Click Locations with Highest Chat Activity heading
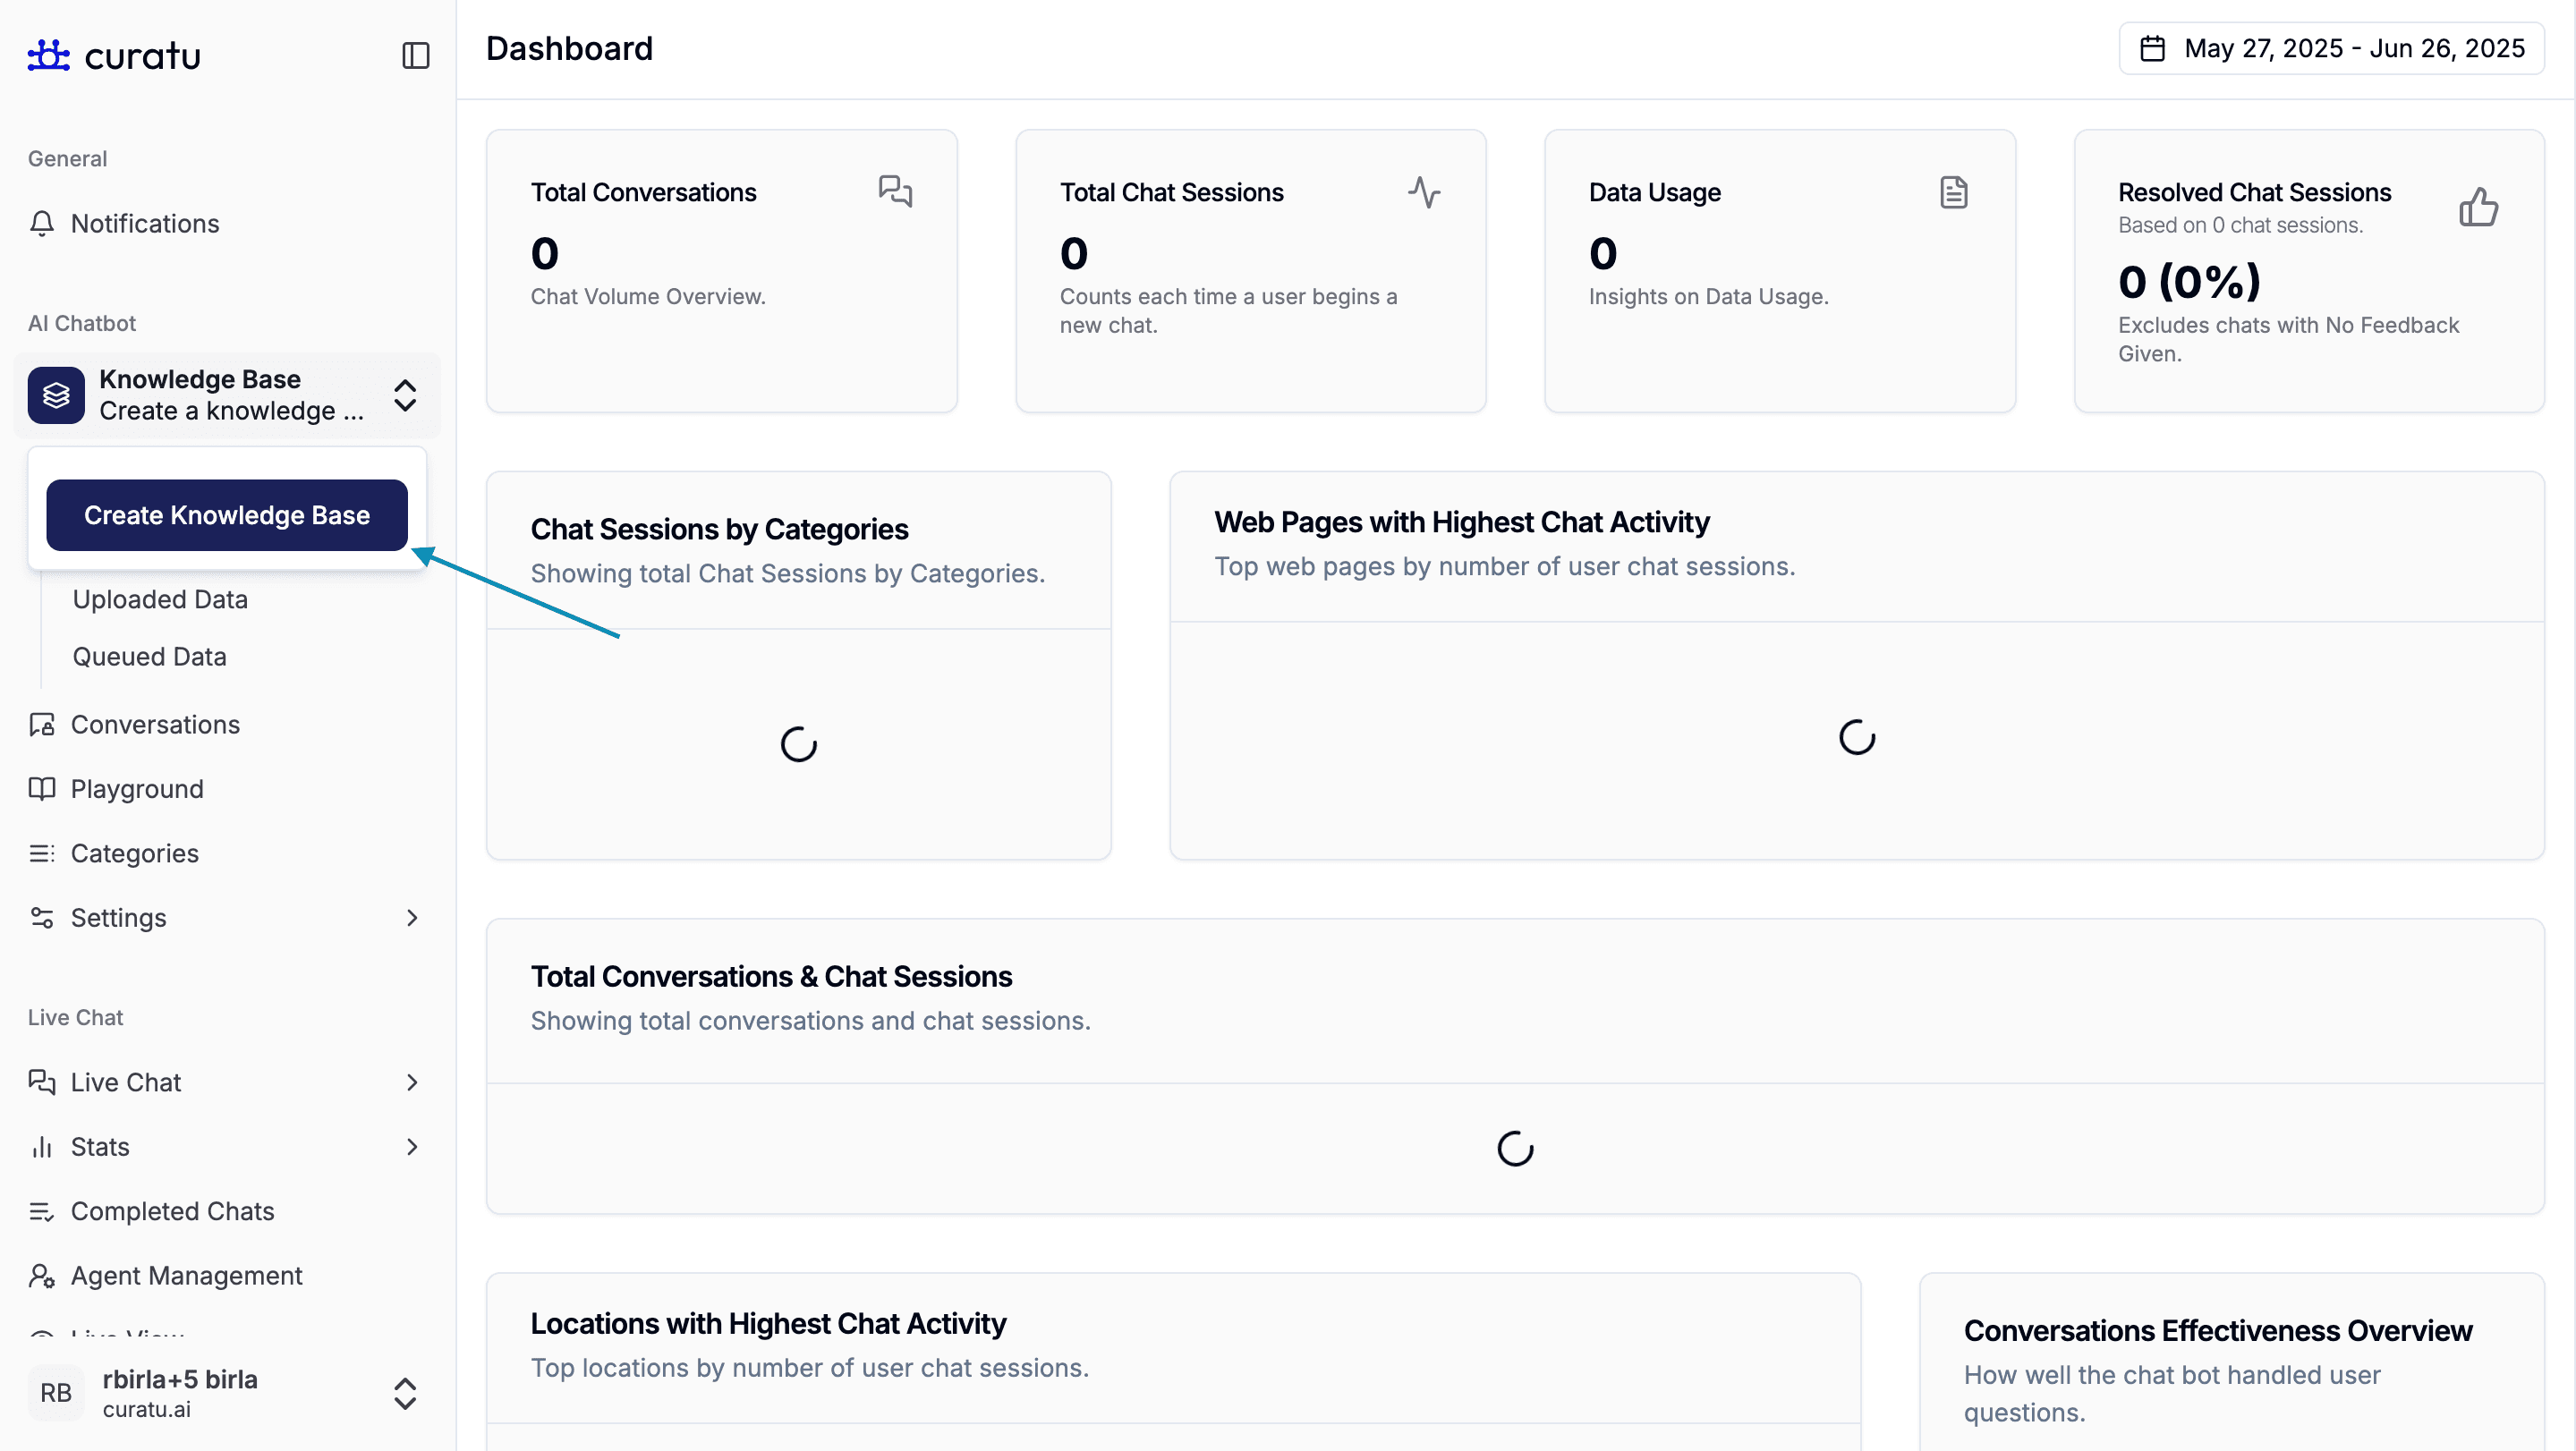Image resolution: width=2576 pixels, height=1451 pixels. [768, 1323]
